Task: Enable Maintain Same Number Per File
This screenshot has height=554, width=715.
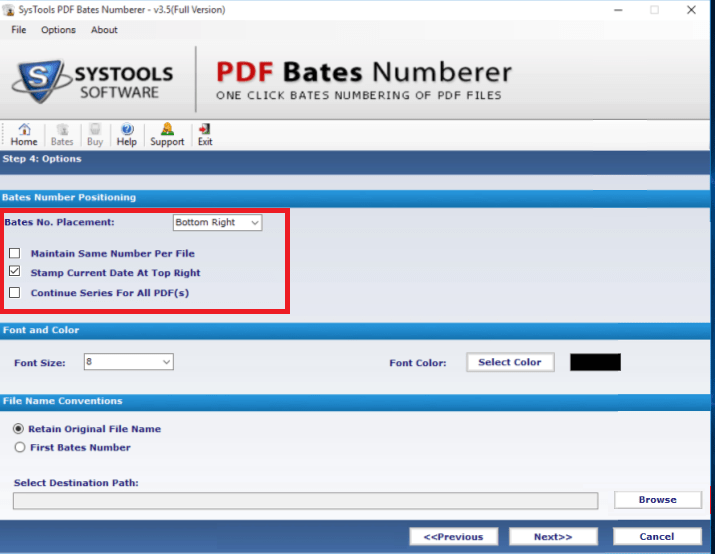Action: [x=15, y=253]
